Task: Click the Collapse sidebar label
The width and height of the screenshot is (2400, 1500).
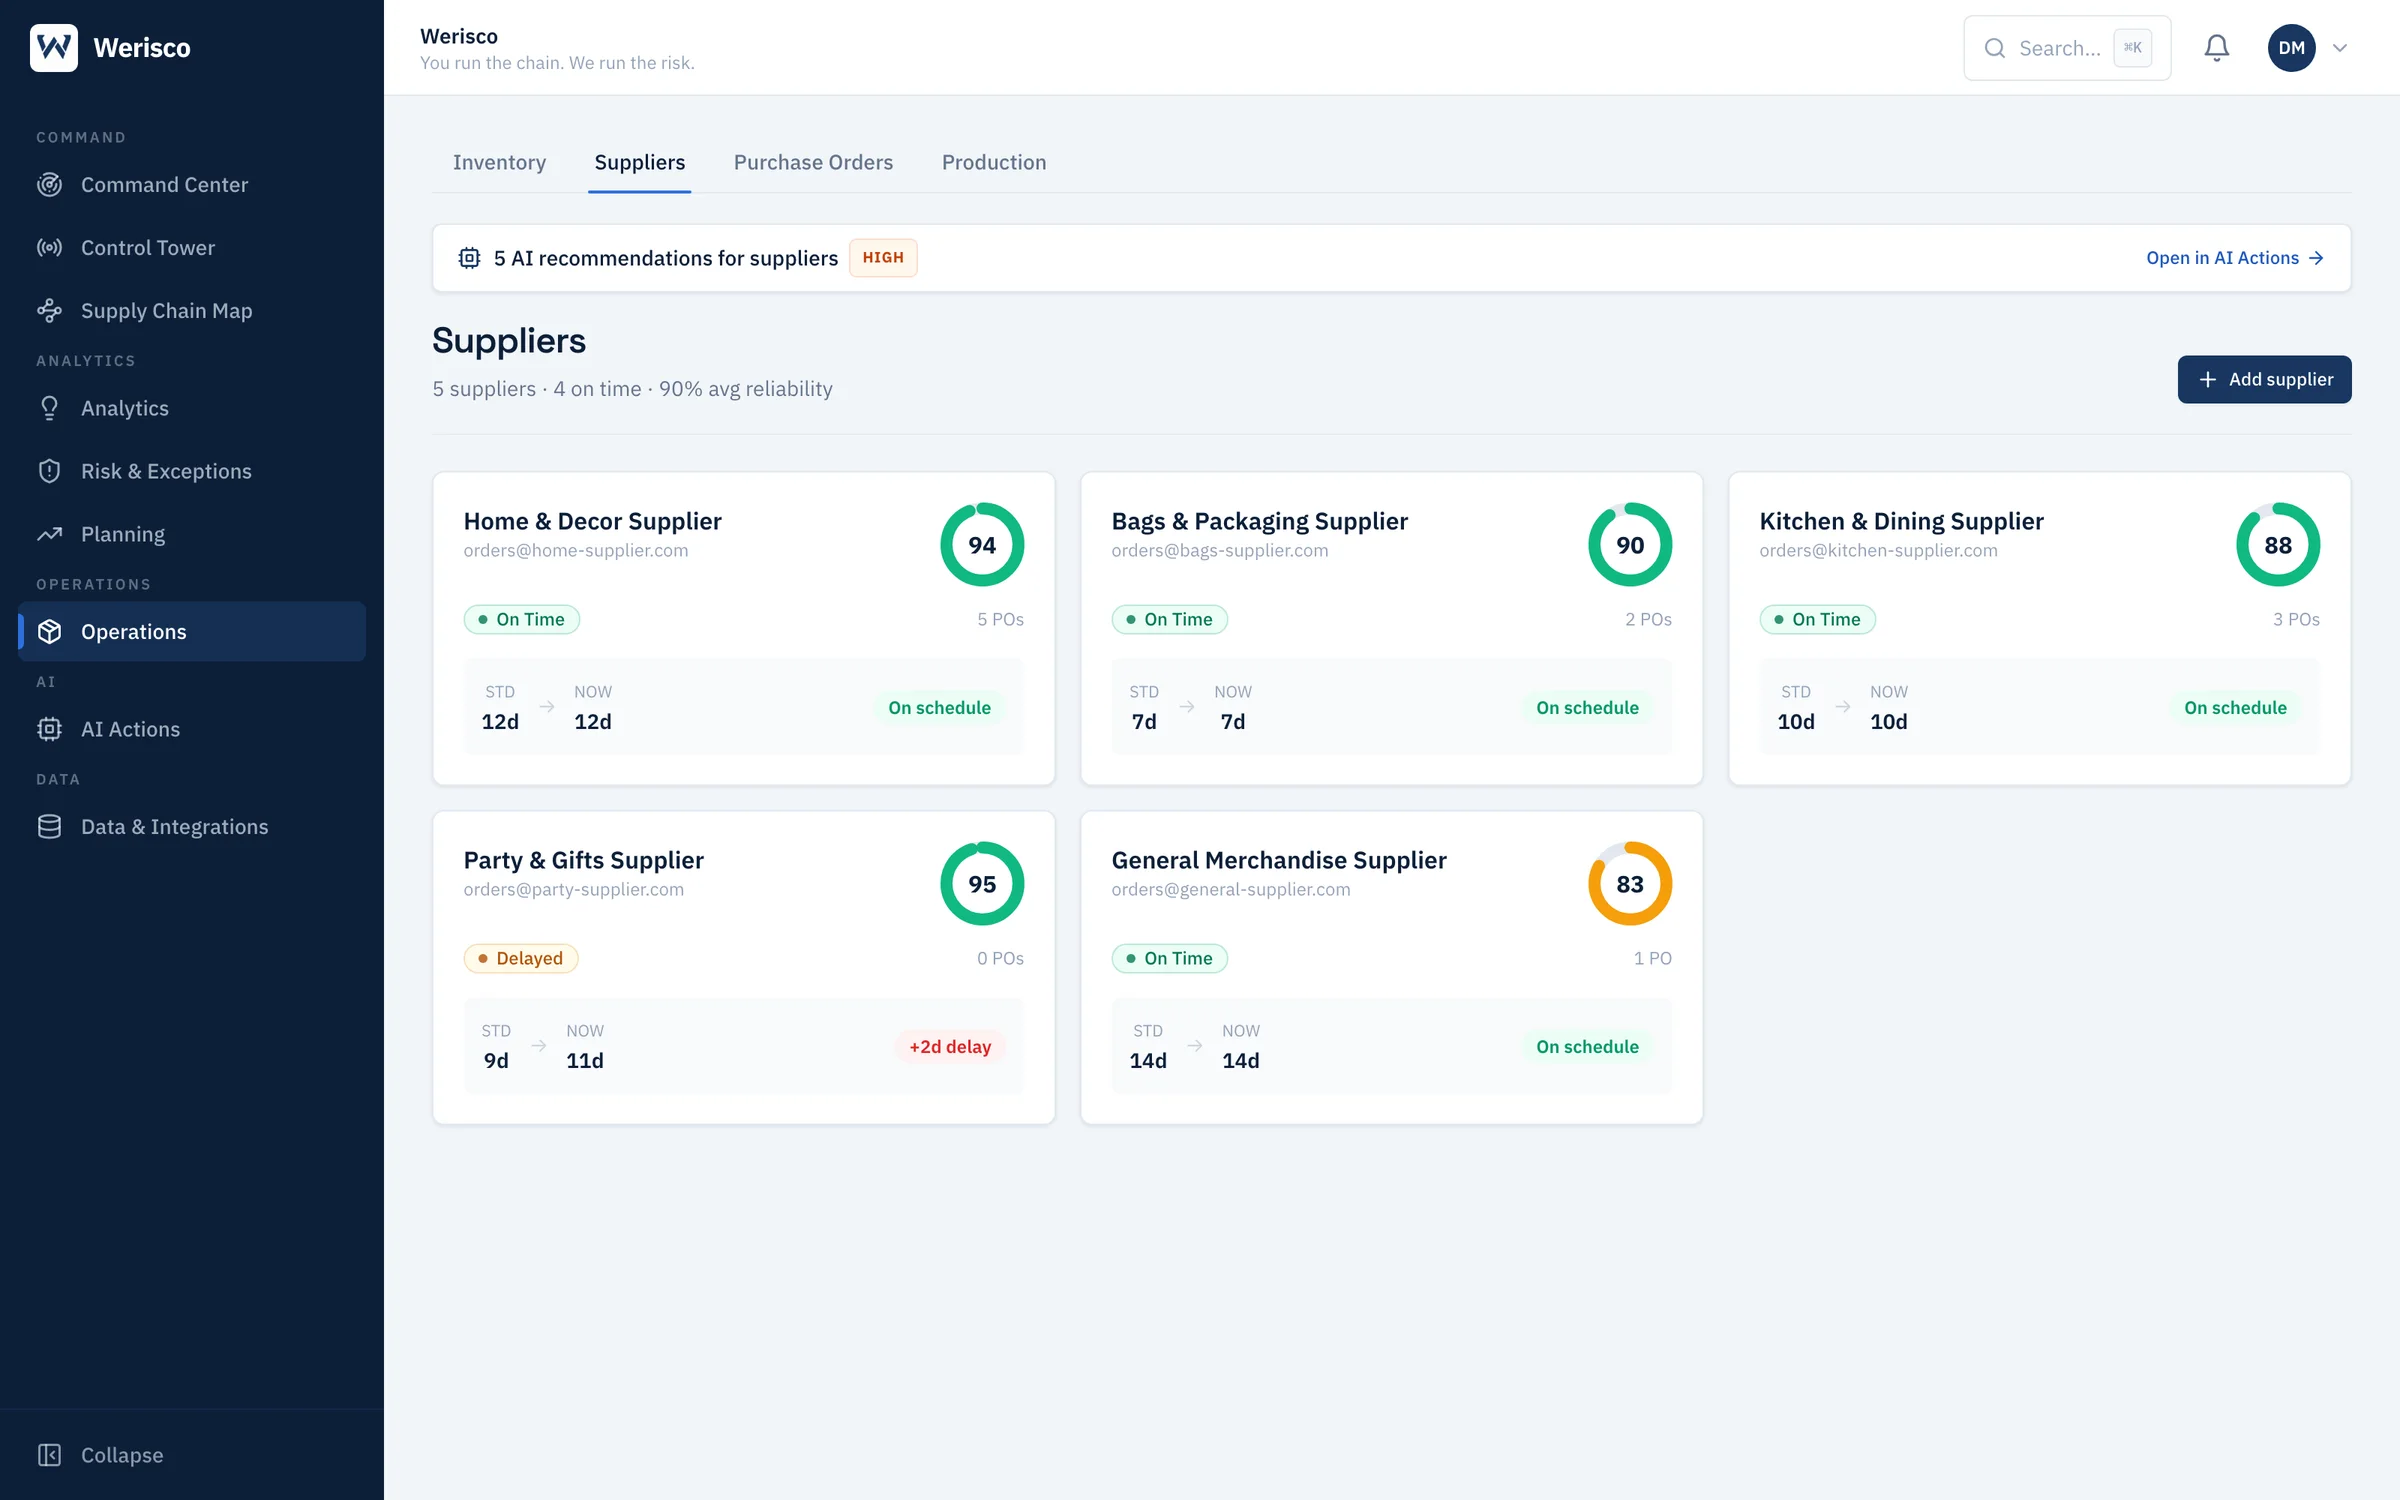Action: coord(122,1455)
